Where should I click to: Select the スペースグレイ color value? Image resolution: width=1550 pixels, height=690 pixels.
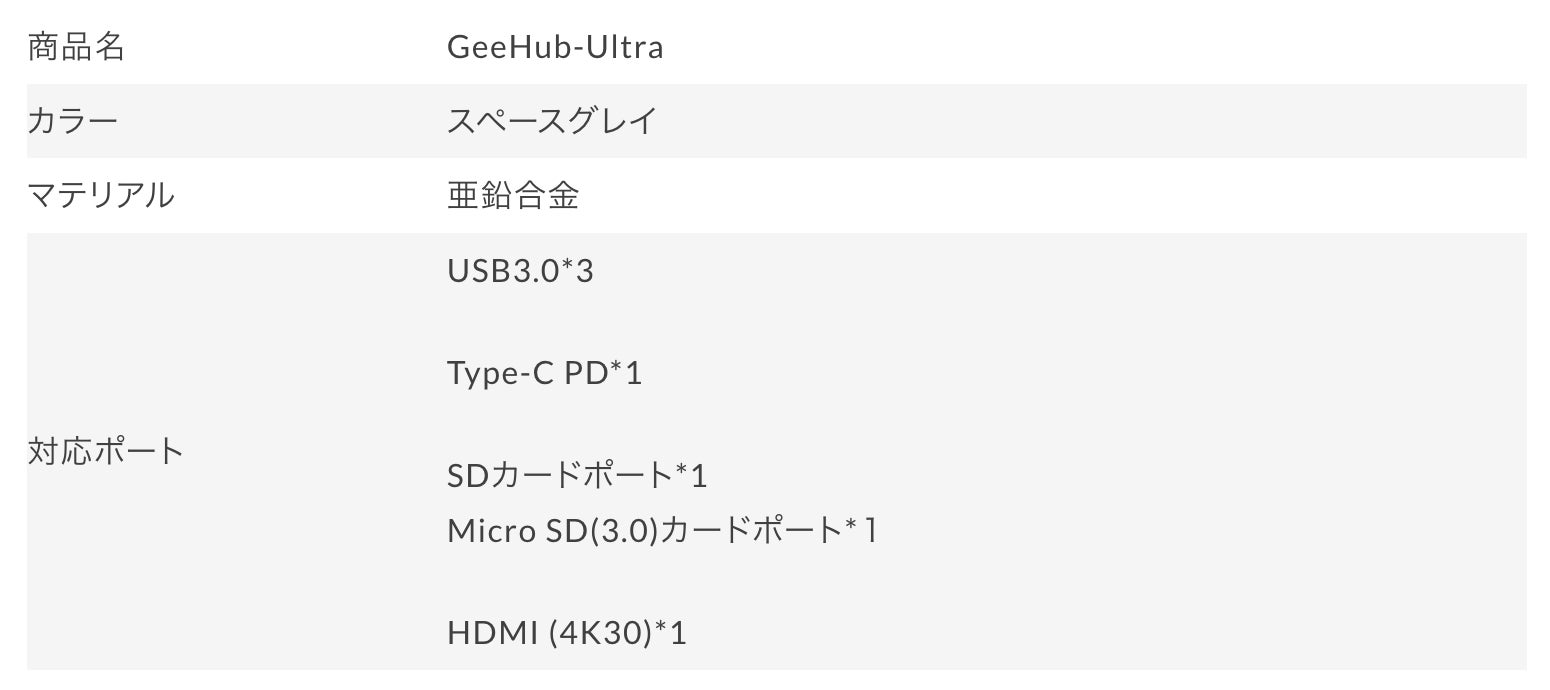[552, 122]
